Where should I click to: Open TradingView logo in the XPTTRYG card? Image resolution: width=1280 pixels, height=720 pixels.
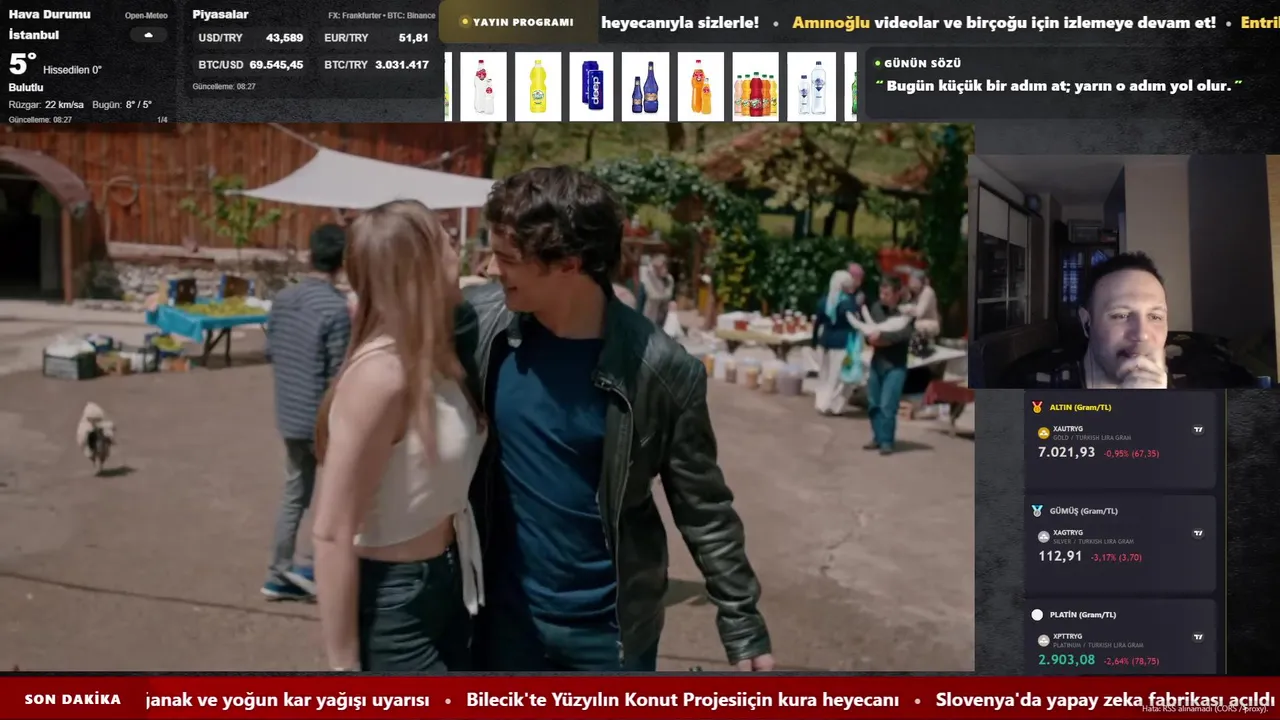[1198, 637]
